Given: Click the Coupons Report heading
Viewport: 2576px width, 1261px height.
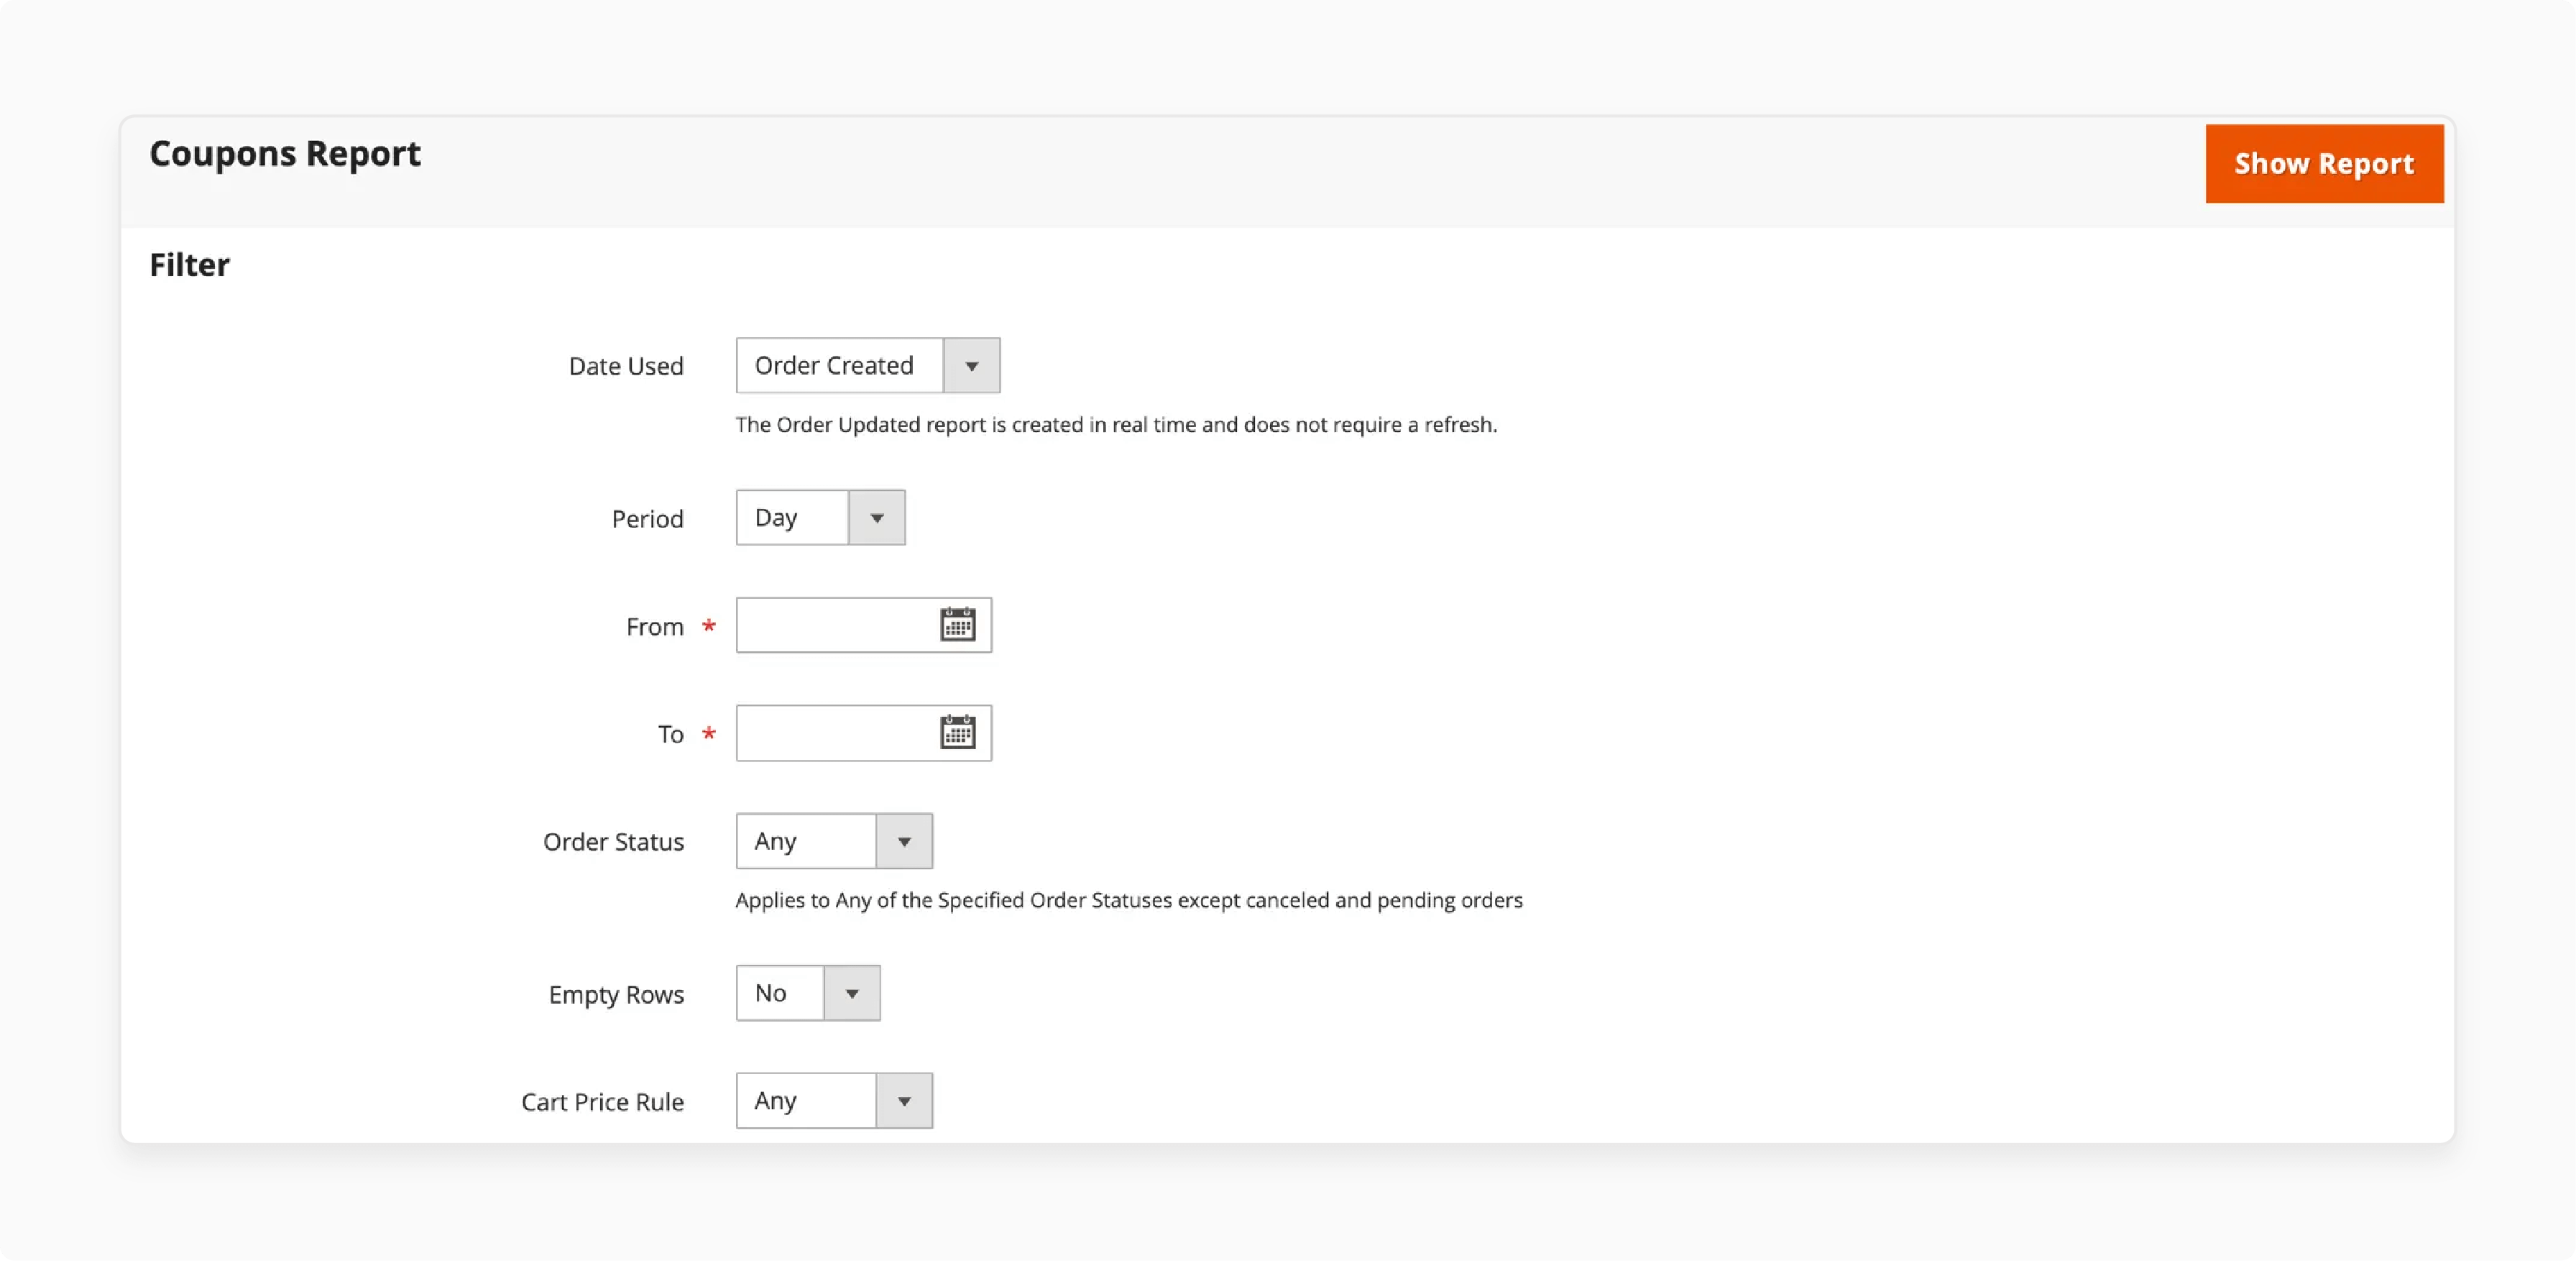Looking at the screenshot, I should [x=285, y=154].
